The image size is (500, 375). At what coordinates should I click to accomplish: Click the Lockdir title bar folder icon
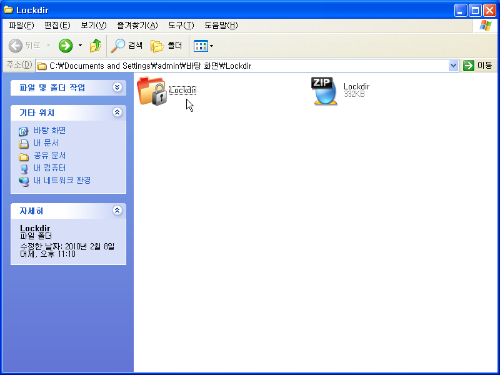(x=8, y=10)
